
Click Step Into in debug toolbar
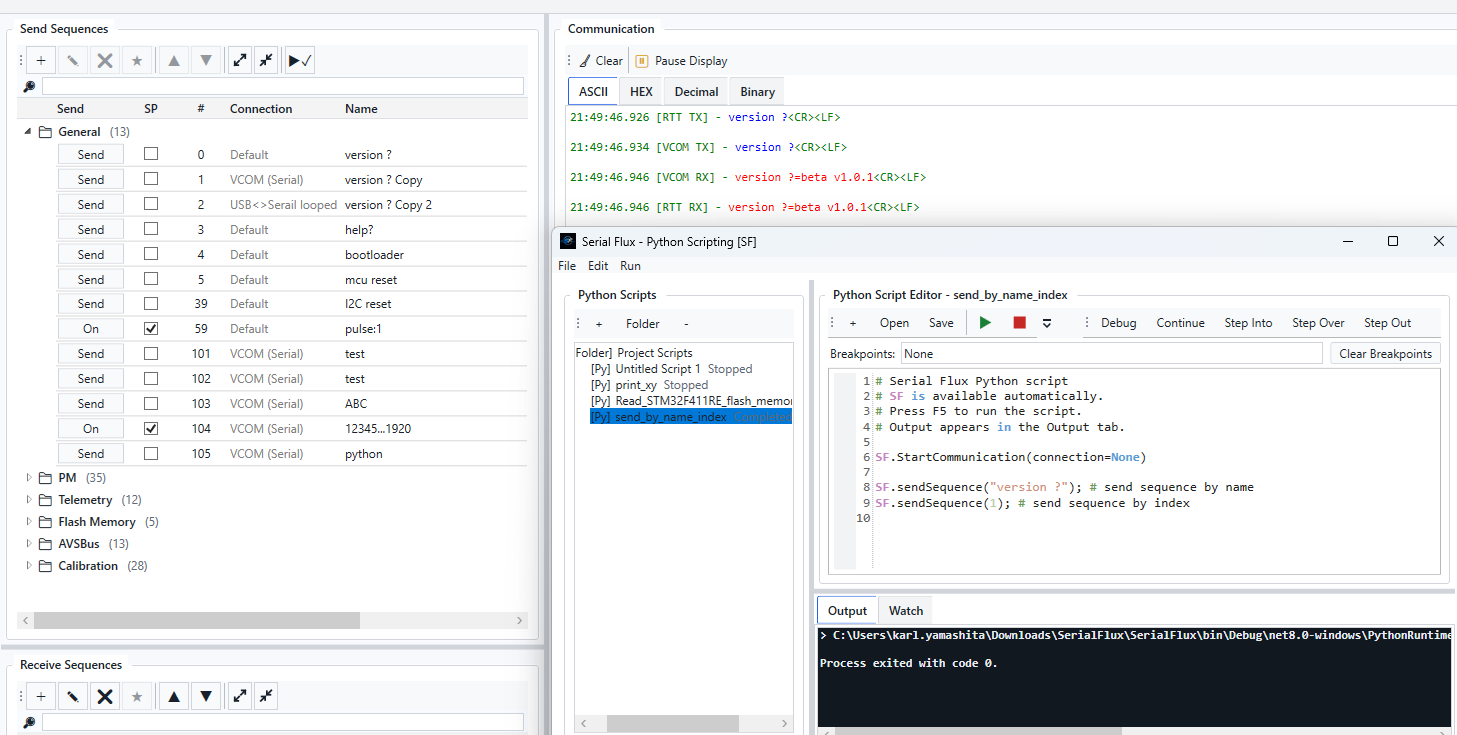click(x=1248, y=323)
